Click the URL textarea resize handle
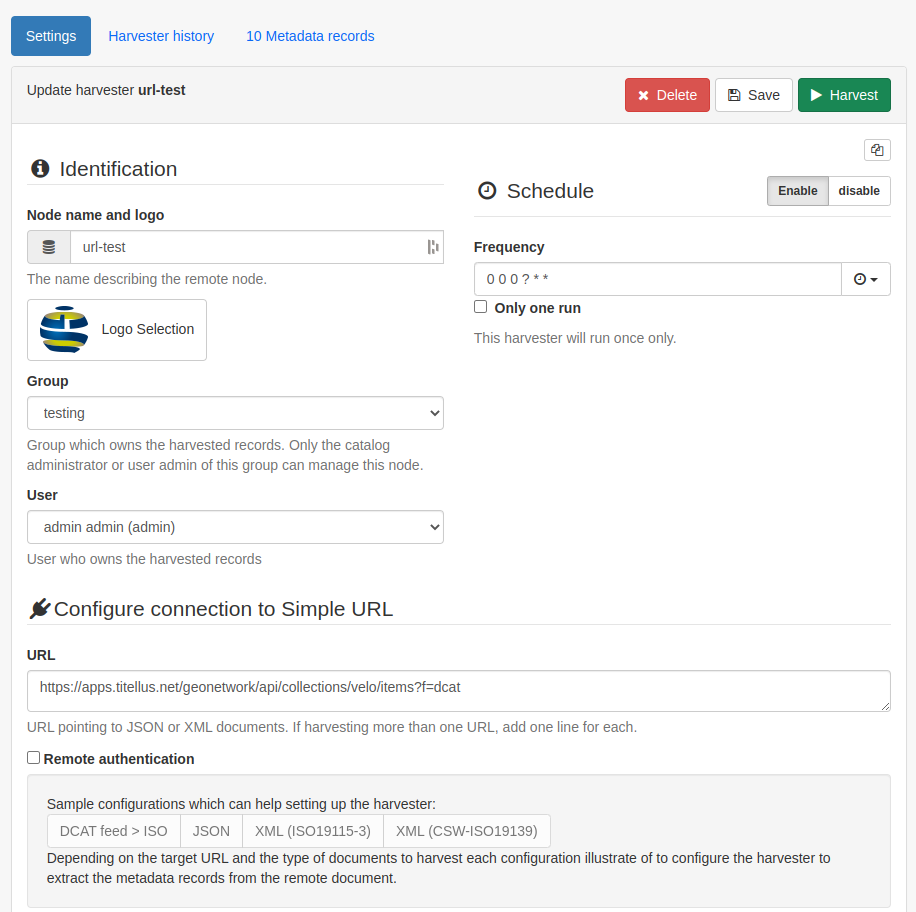Screen dimensions: 916x912 [x=885, y=706]
